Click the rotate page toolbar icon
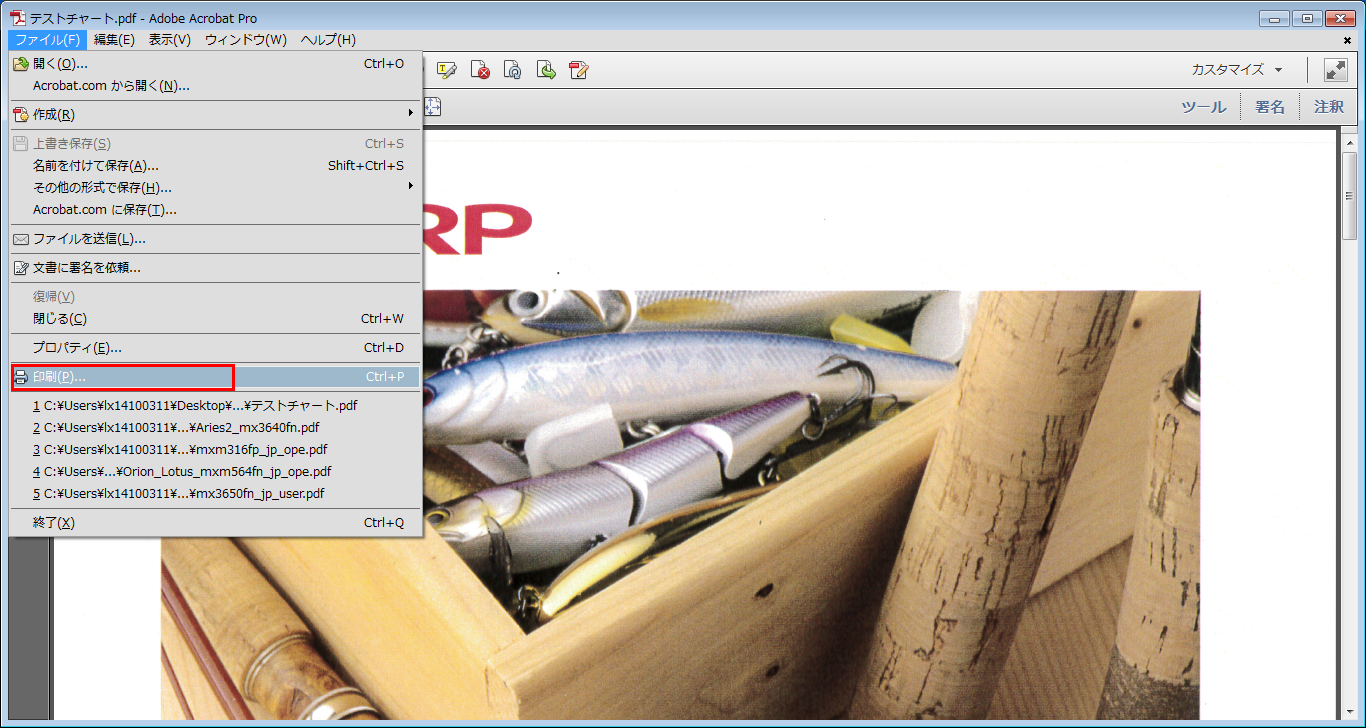The image size is (1366, 728). (x=513, y=70)
